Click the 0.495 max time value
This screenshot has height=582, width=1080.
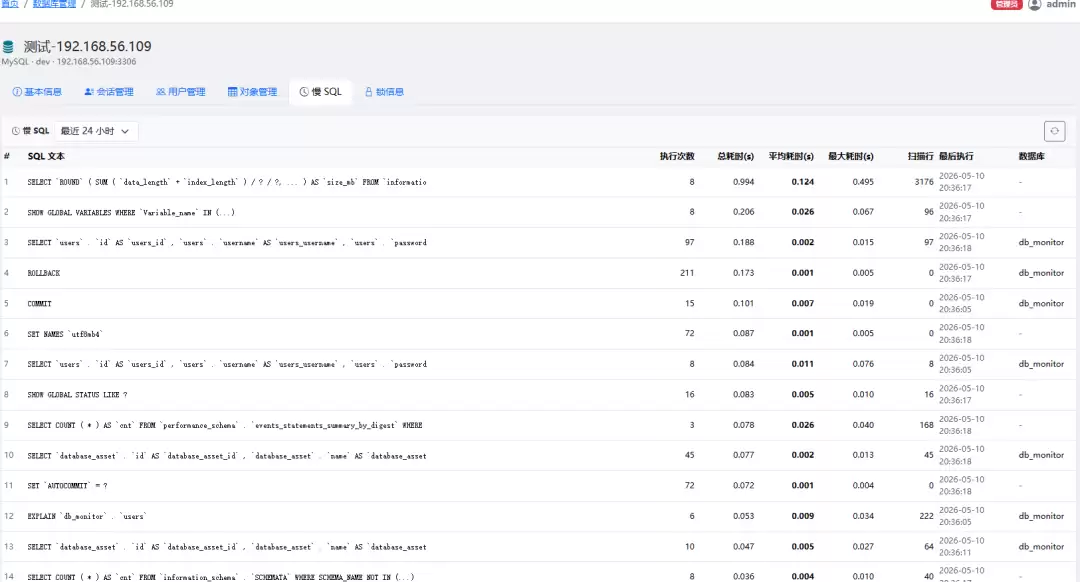tap(863, 182)
